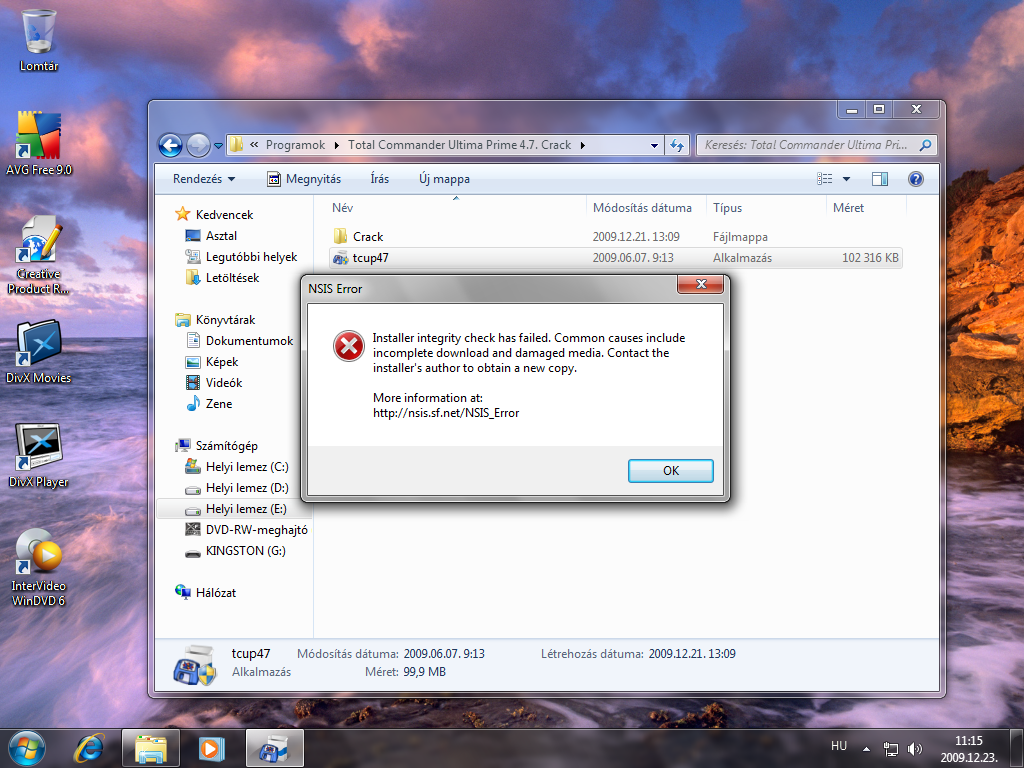The image size is (1024, 768).
Task: Click the HU language indicator
Action: (839, 746)
